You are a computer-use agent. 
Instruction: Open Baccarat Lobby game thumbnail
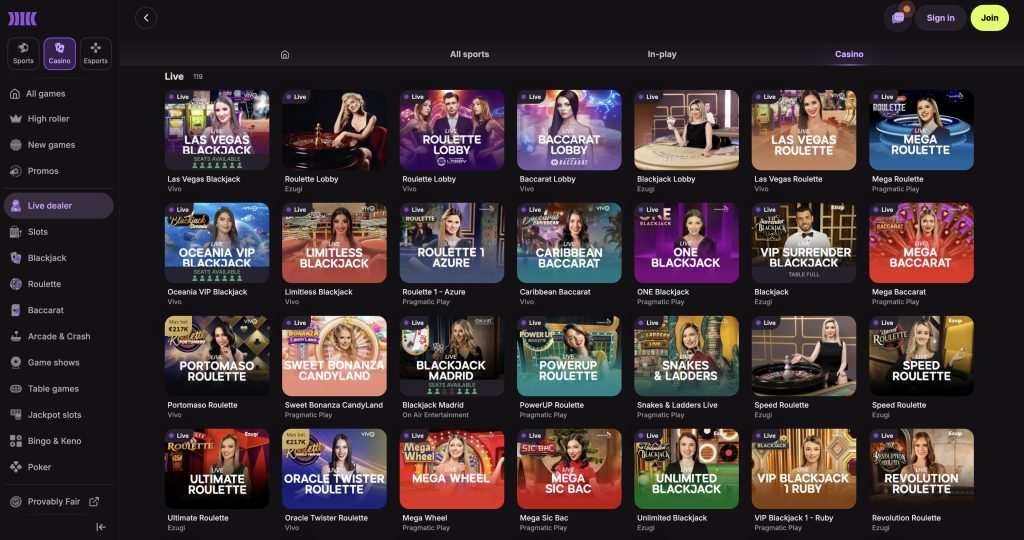point(569,130)
